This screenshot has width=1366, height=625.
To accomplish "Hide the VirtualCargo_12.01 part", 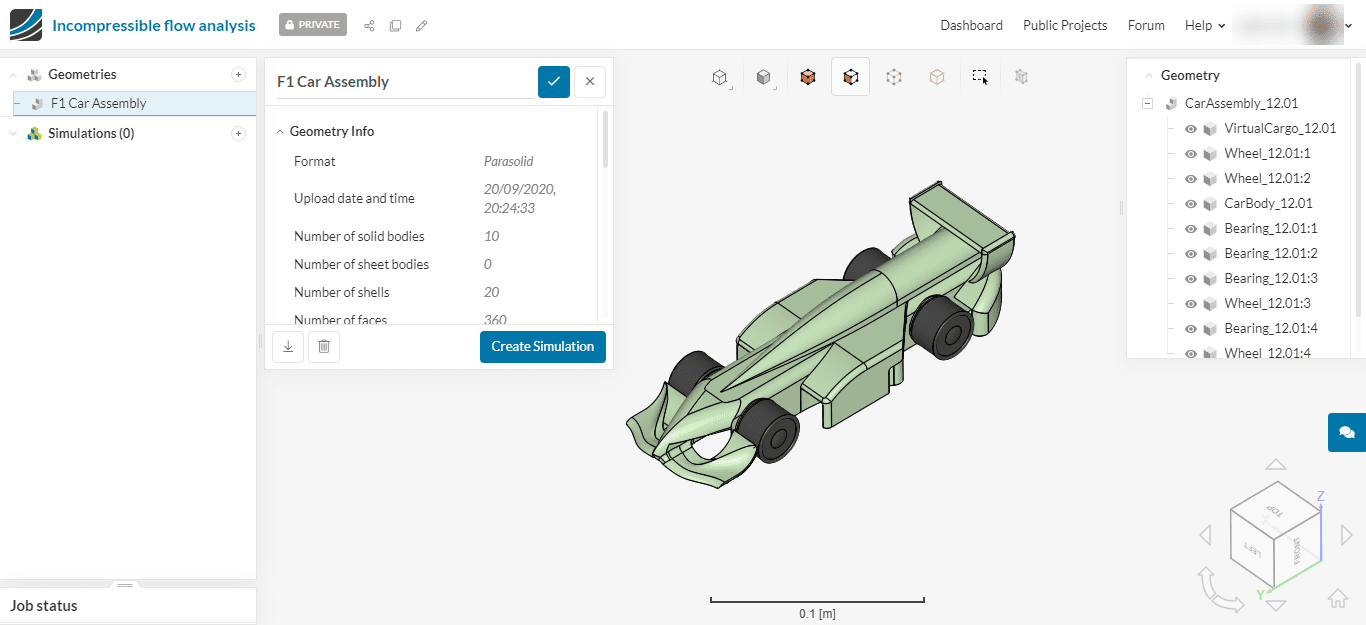I will (1190, 128).
